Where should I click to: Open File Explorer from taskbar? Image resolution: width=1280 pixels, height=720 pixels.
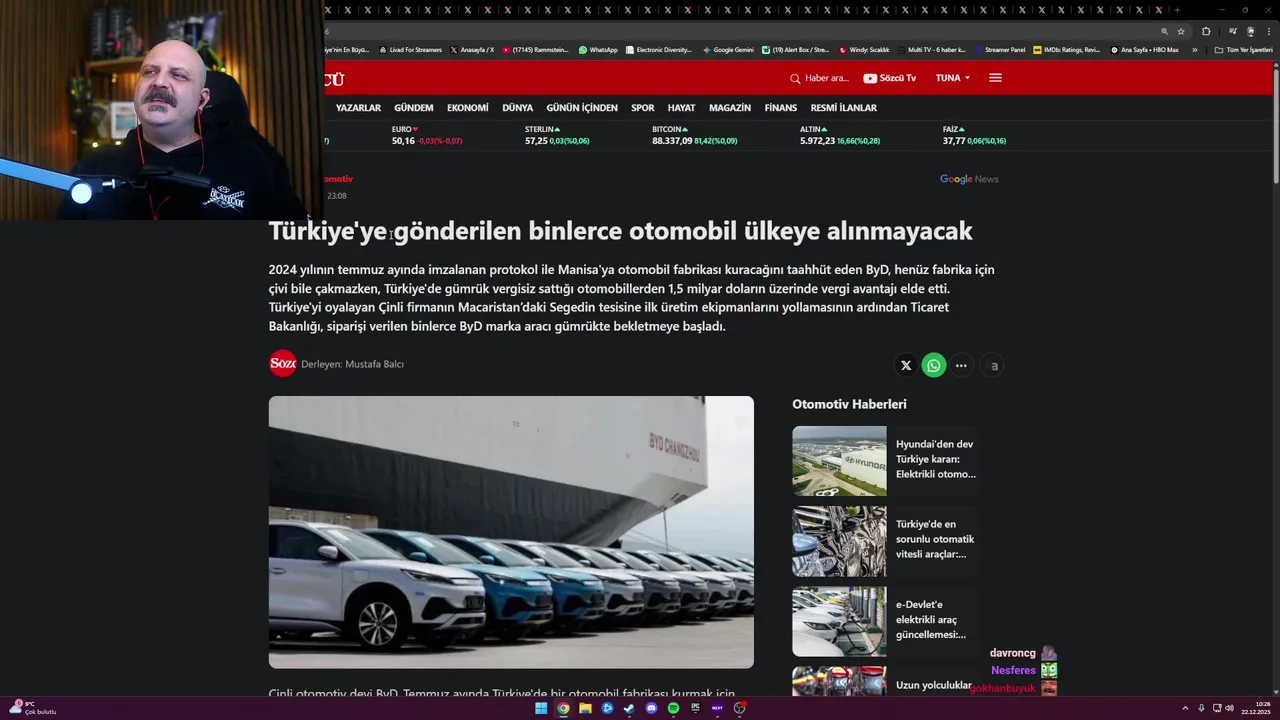pos(585,708)
